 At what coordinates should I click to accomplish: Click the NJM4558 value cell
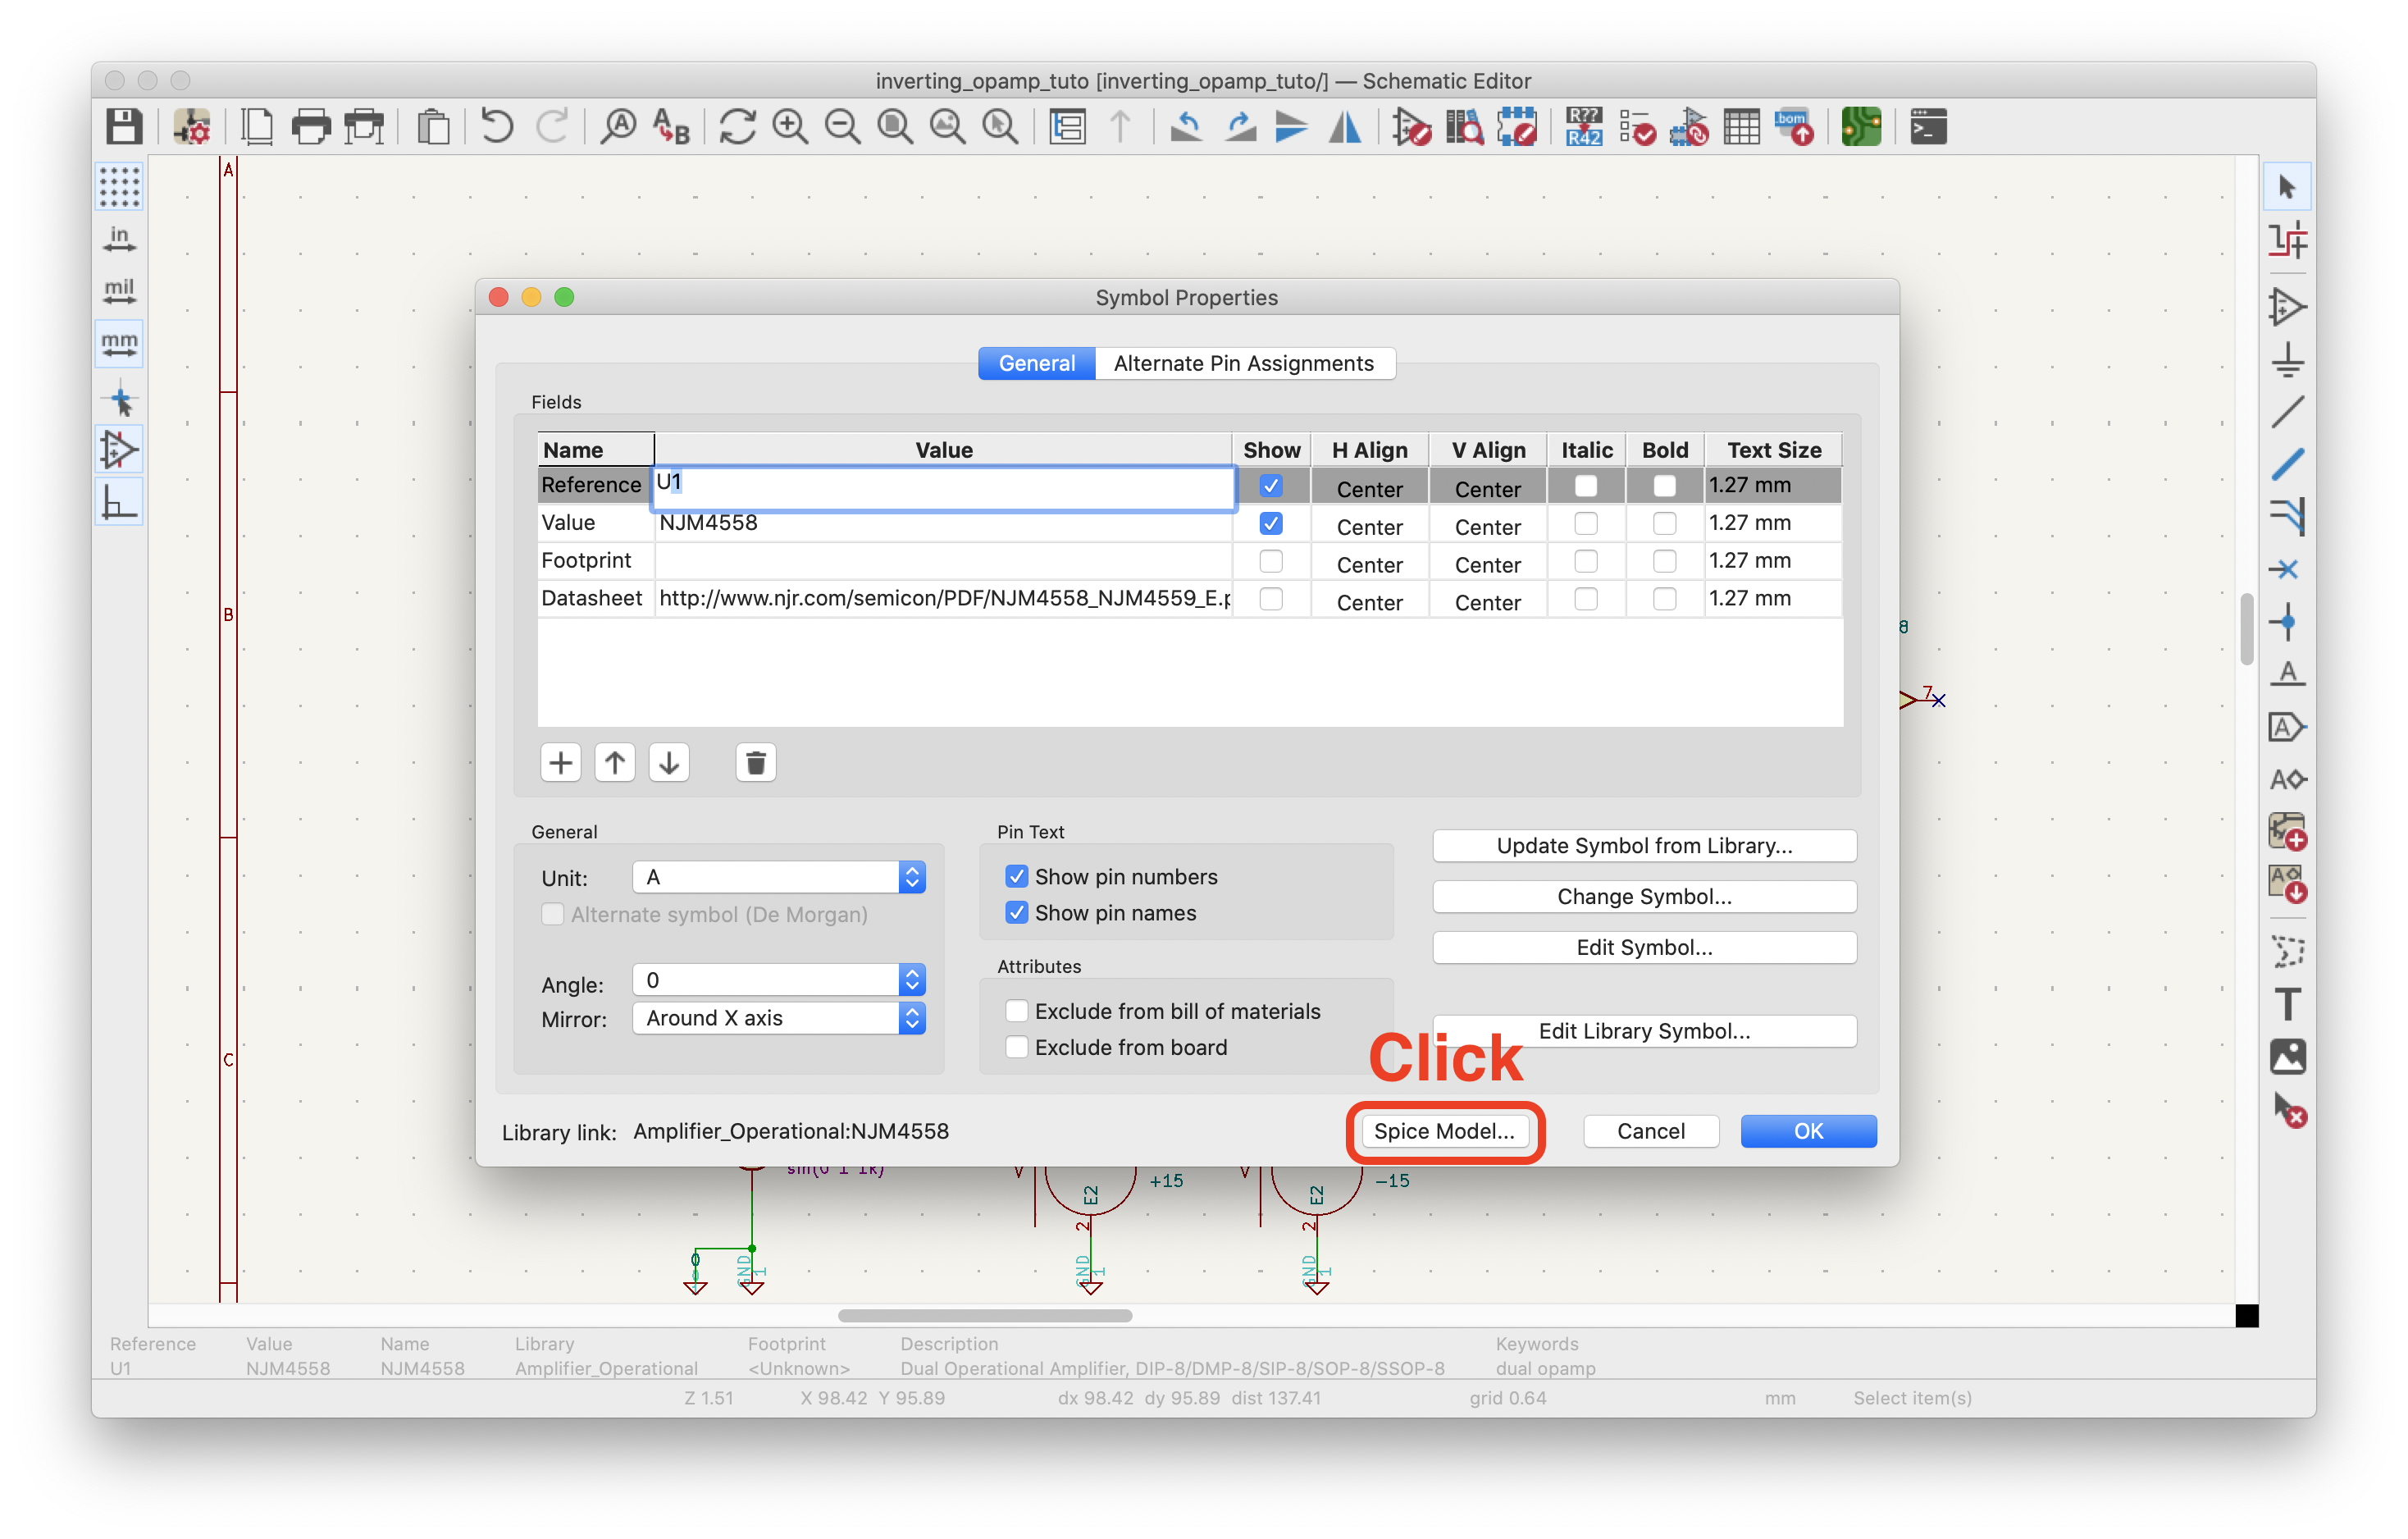(943, 523)
